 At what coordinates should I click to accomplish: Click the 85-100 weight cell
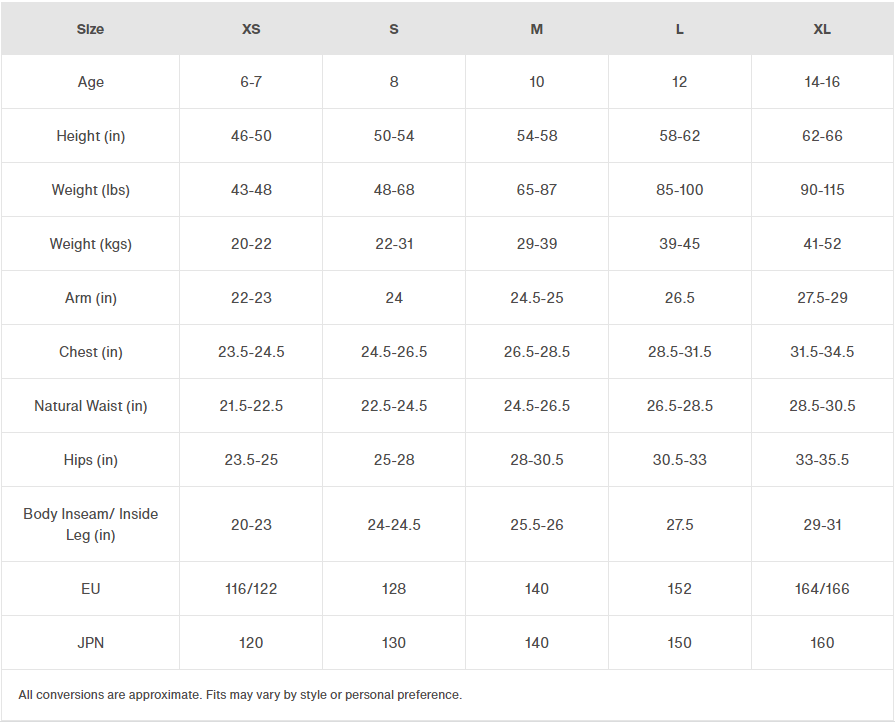point(680,190)
